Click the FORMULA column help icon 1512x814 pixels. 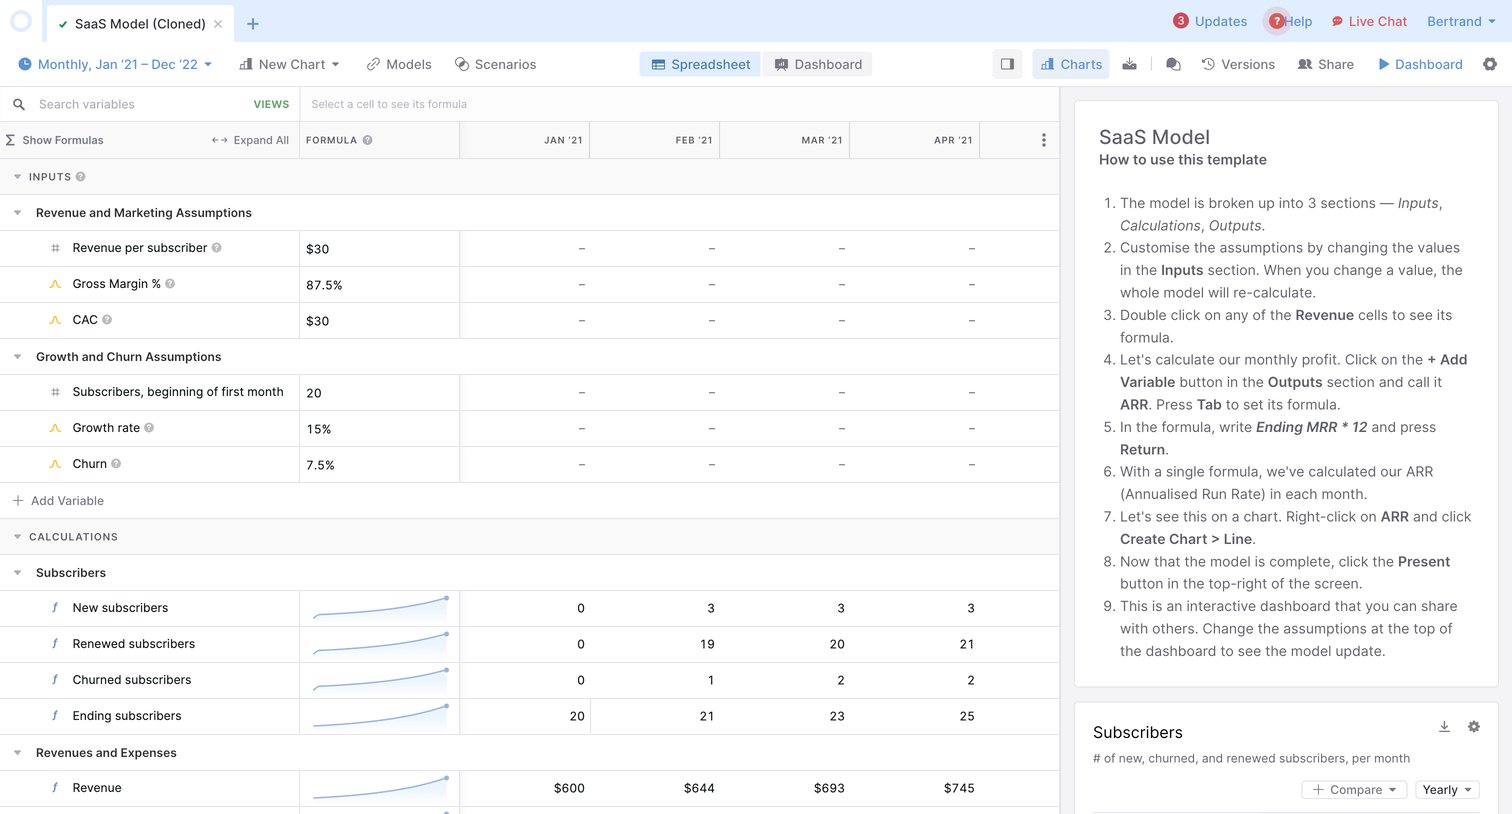pos(367,140)
